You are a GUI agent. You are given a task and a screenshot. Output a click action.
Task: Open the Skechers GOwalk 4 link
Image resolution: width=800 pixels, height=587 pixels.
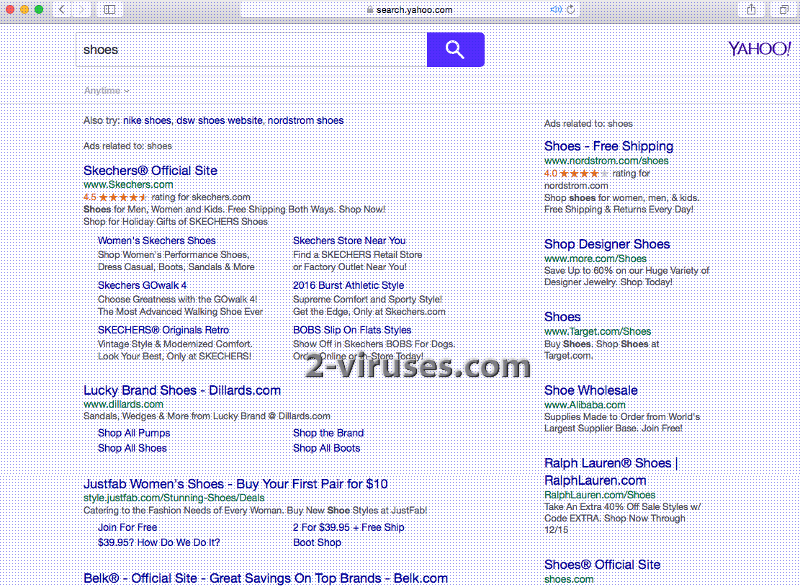[142, 285]
